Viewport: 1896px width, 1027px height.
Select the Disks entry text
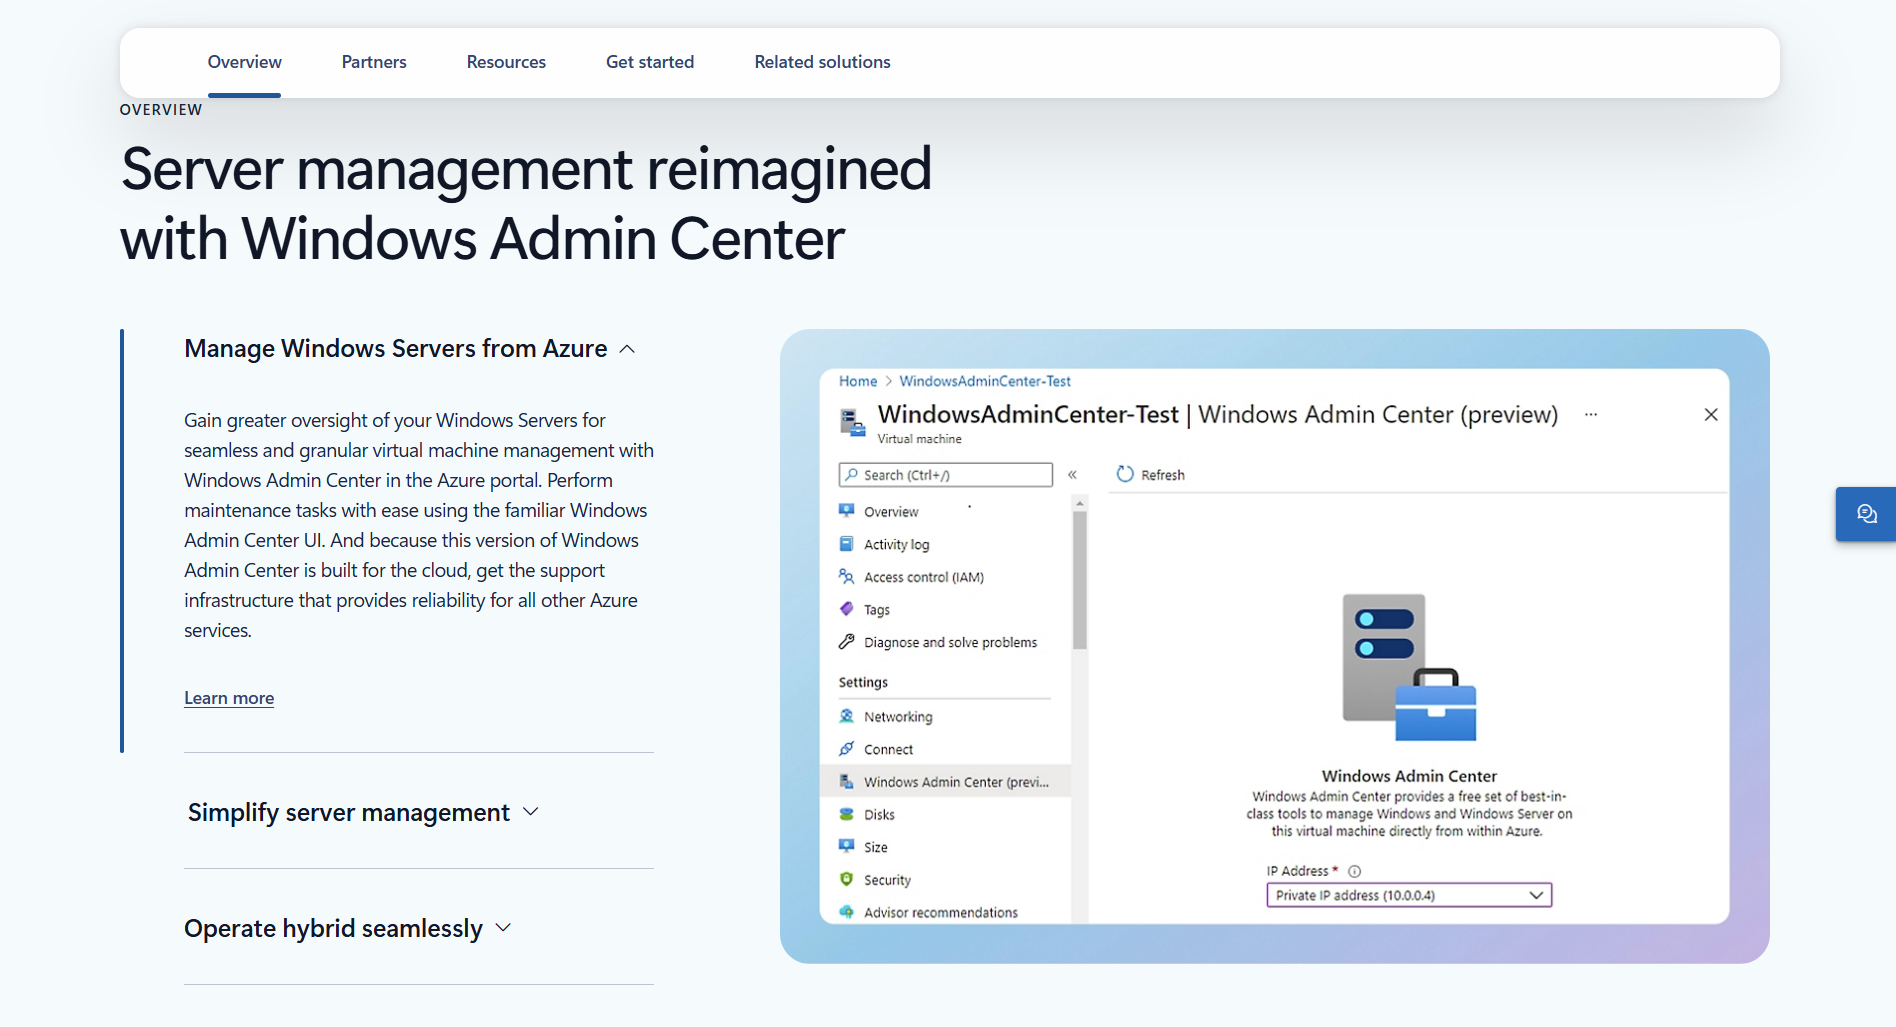880,814
